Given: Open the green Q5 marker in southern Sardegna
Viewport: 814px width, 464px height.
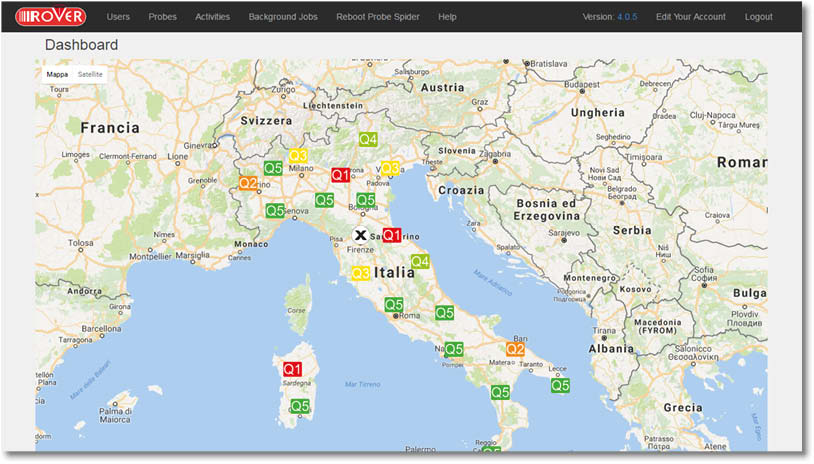Looking at the screenshot, I should pyautogui.click(x=300, y=406).
